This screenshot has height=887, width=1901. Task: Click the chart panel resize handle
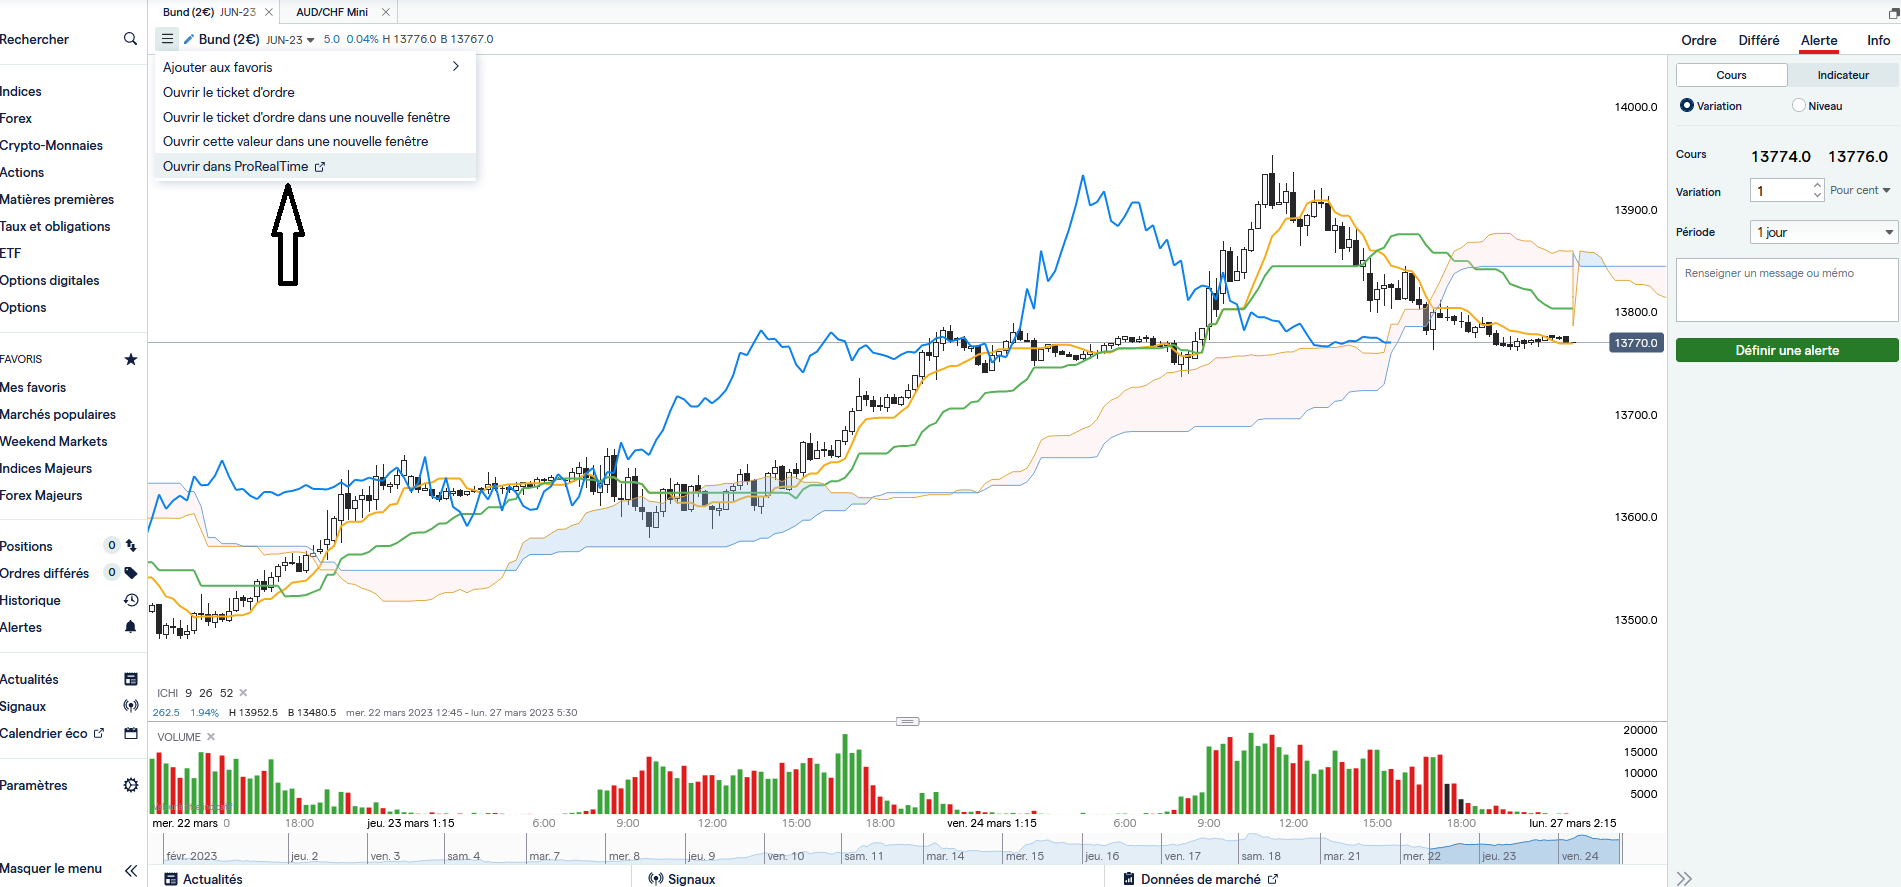point(908,721)
